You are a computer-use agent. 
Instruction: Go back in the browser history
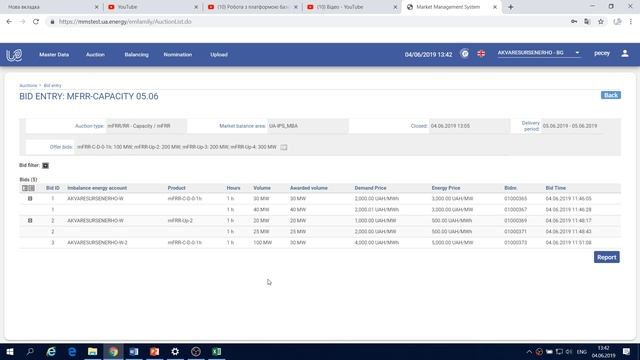pos(9,22)
